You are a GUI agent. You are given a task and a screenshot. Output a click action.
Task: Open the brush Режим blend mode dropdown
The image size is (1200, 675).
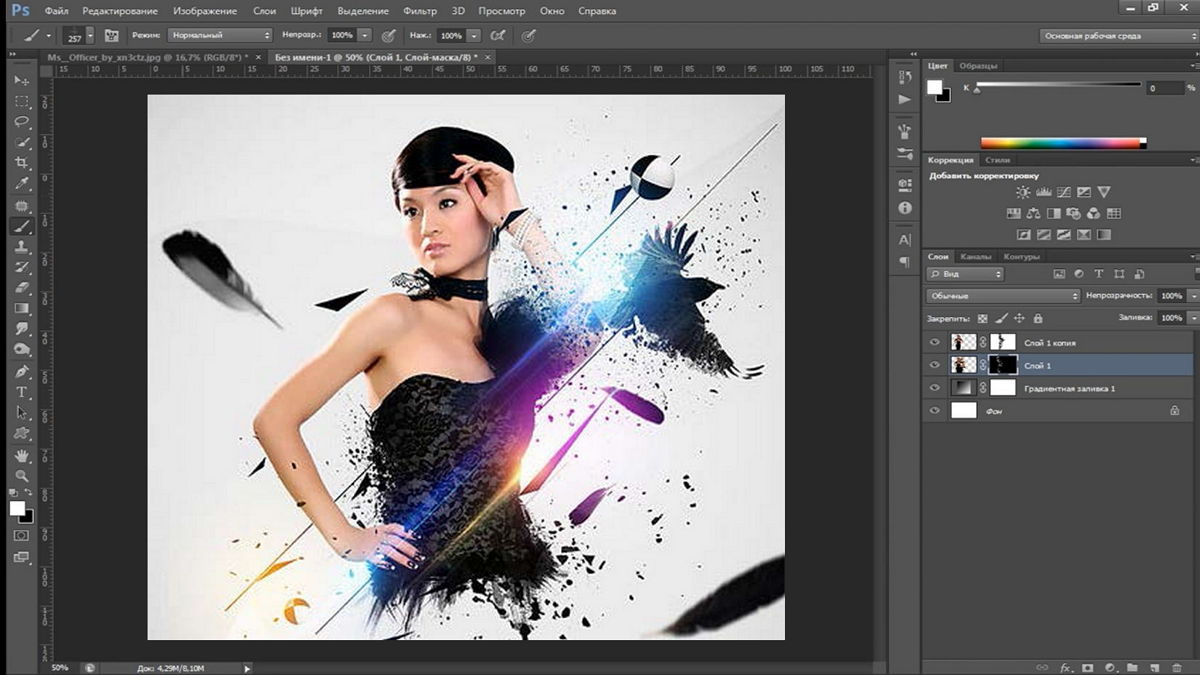coord(219,35)
